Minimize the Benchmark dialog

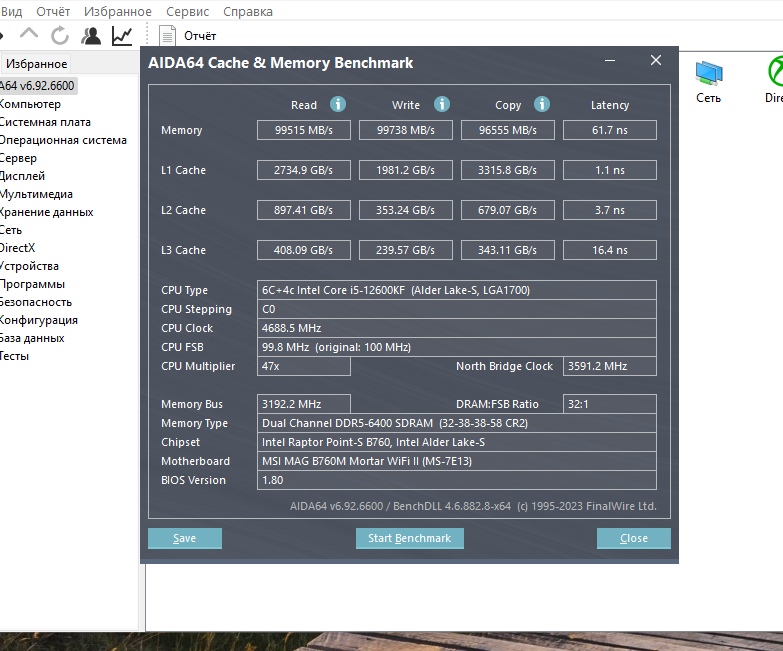click(x=610, y=61)
